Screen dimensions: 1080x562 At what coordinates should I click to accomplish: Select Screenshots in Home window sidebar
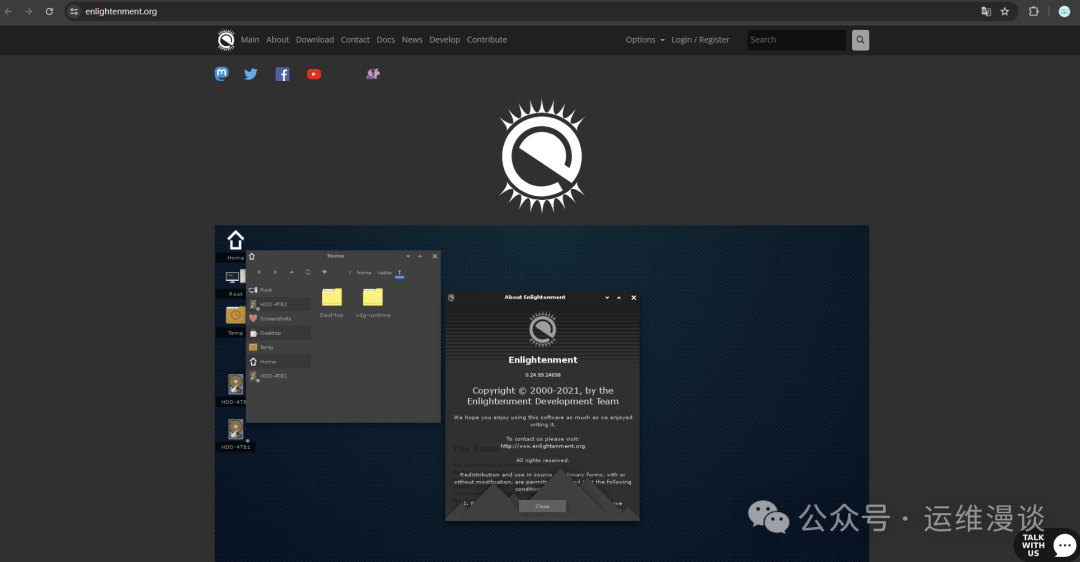[279, 318]
